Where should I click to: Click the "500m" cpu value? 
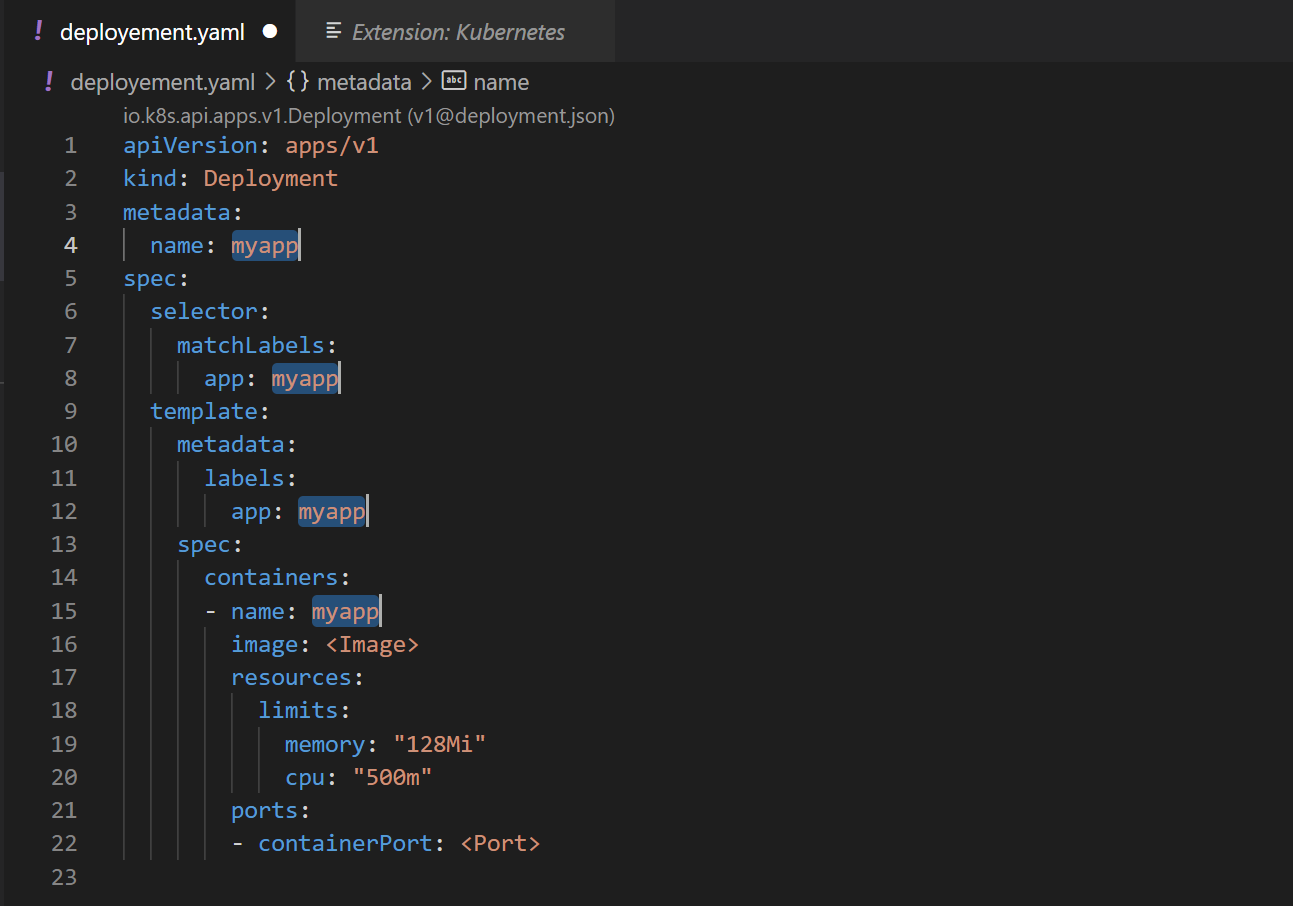392,777
